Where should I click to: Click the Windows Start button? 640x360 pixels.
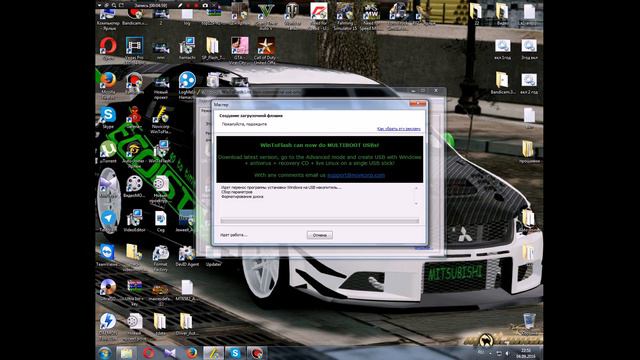(x=105, y=353)
